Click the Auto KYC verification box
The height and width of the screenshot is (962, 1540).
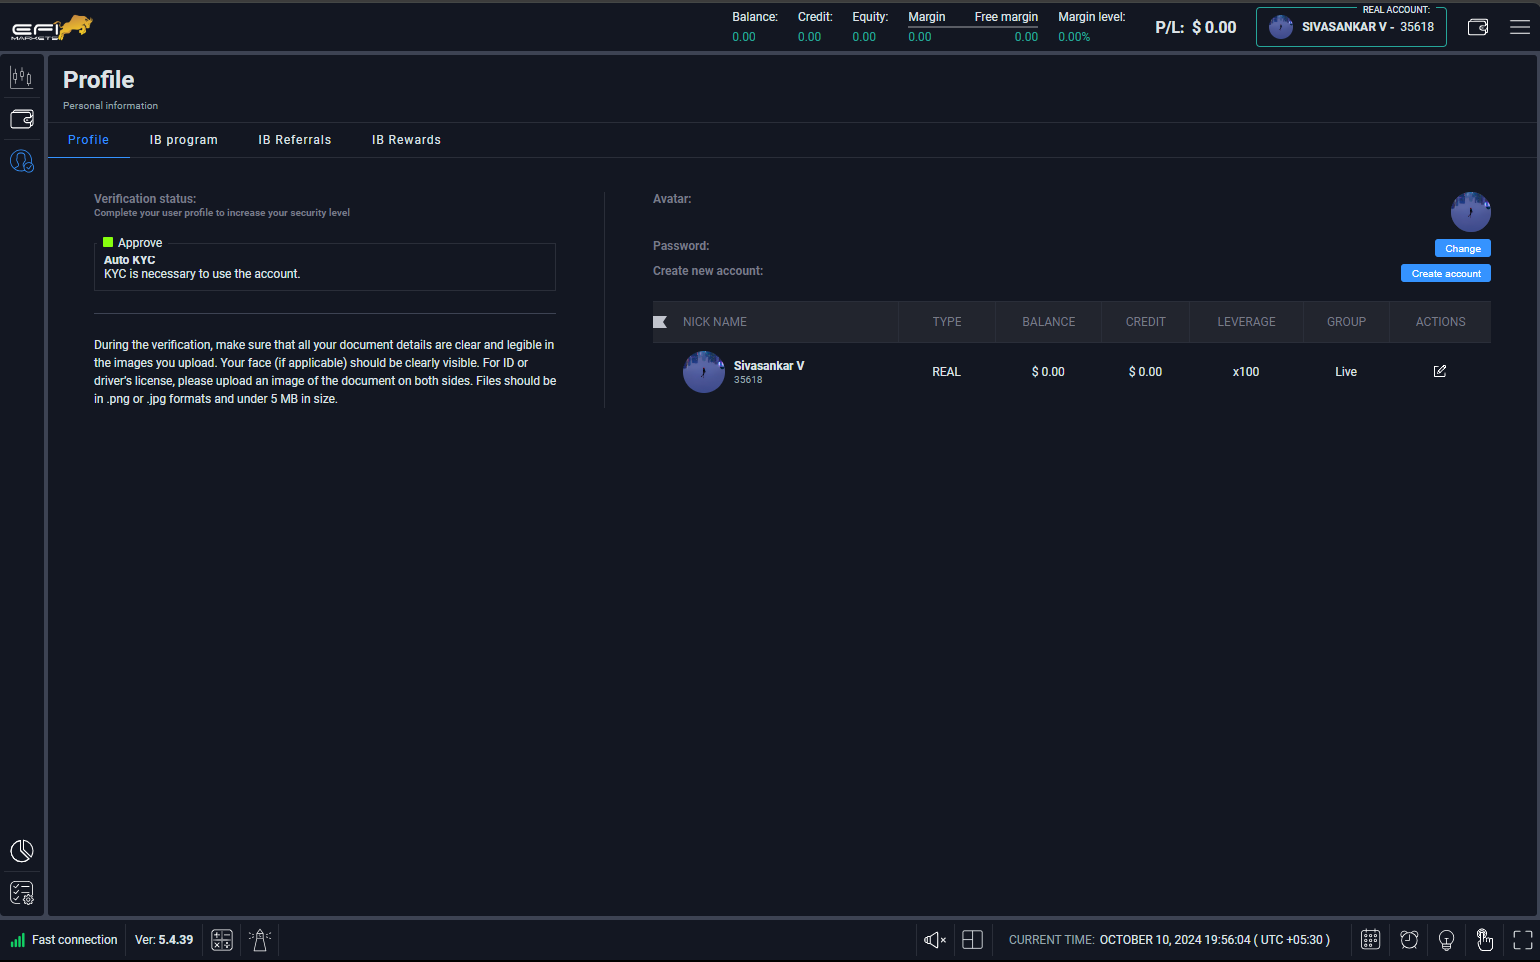pyautogui.click(x=325, y=267)
